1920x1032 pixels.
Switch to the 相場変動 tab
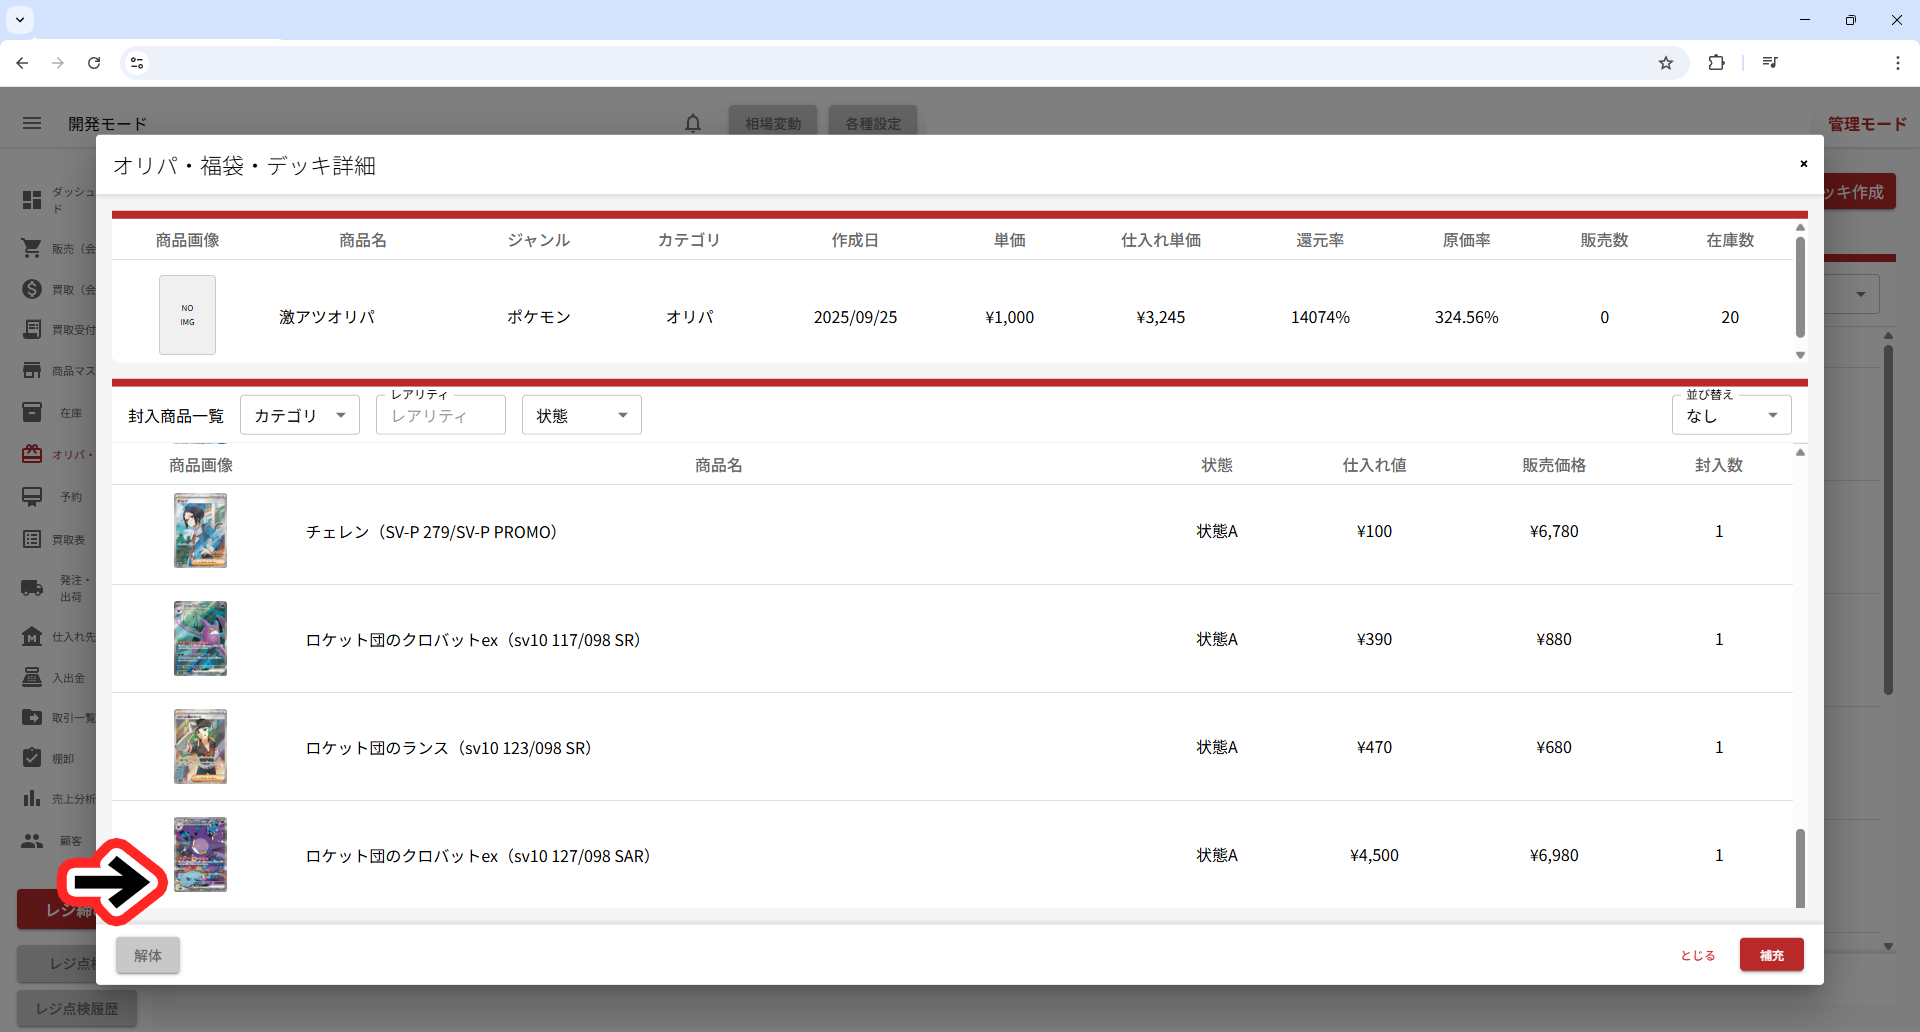[x=772, y=123]
